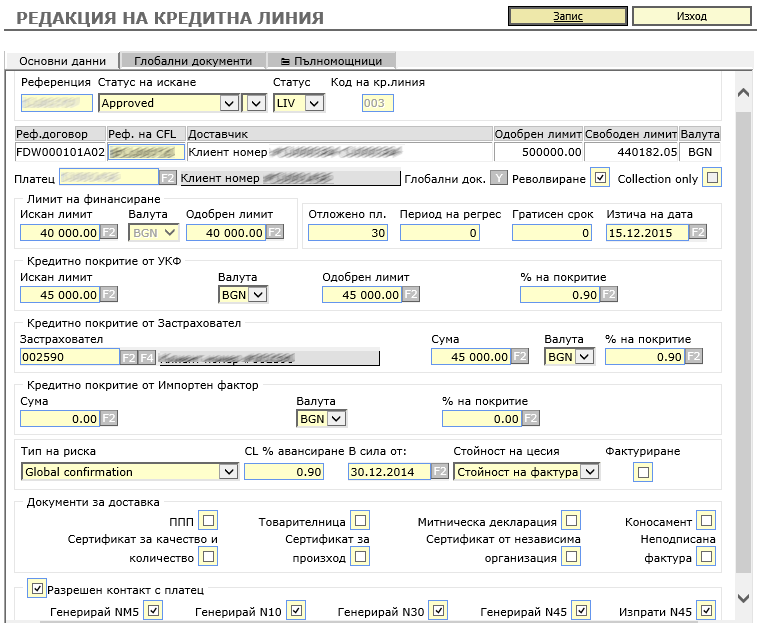
Task: Switch to Основни данни tab
Action: point(62,61)
